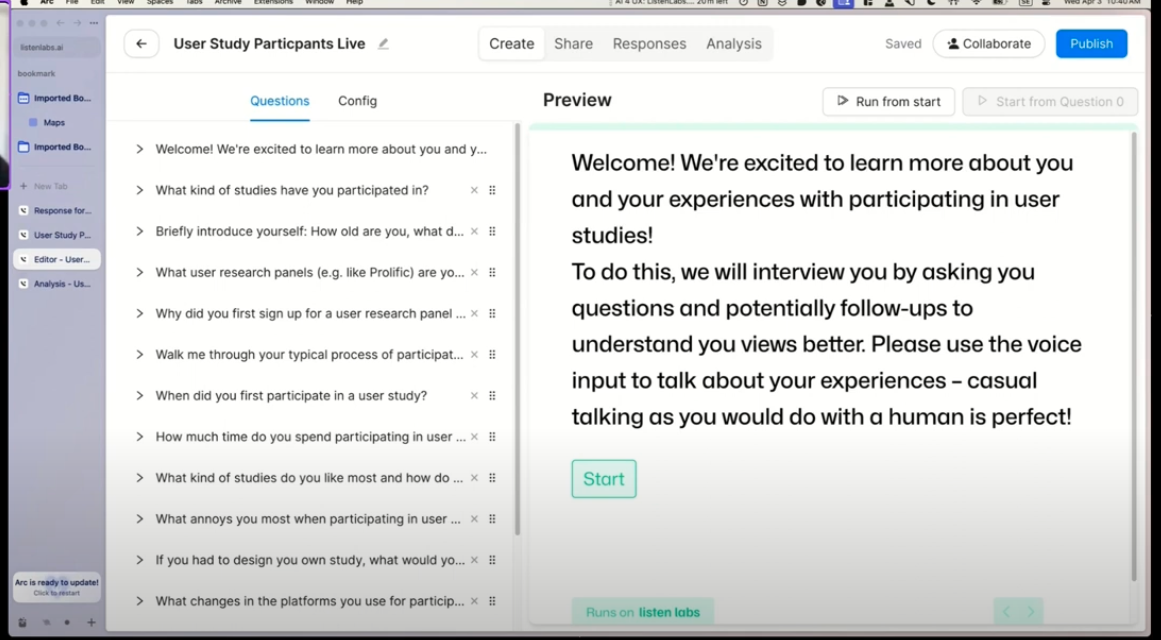Click the previous arrow in preview footer
Image resolution: width=1161 pixels, height=640 pixels.
point(1006,612)
